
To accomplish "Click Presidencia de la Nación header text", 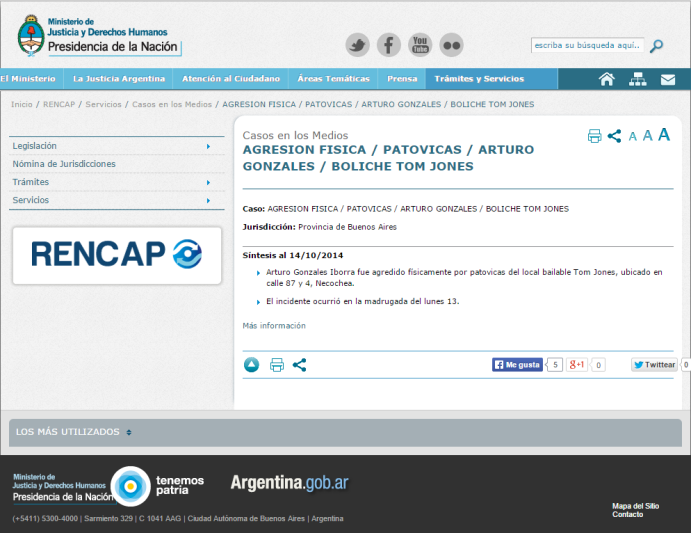I will (x=112, y=47).
